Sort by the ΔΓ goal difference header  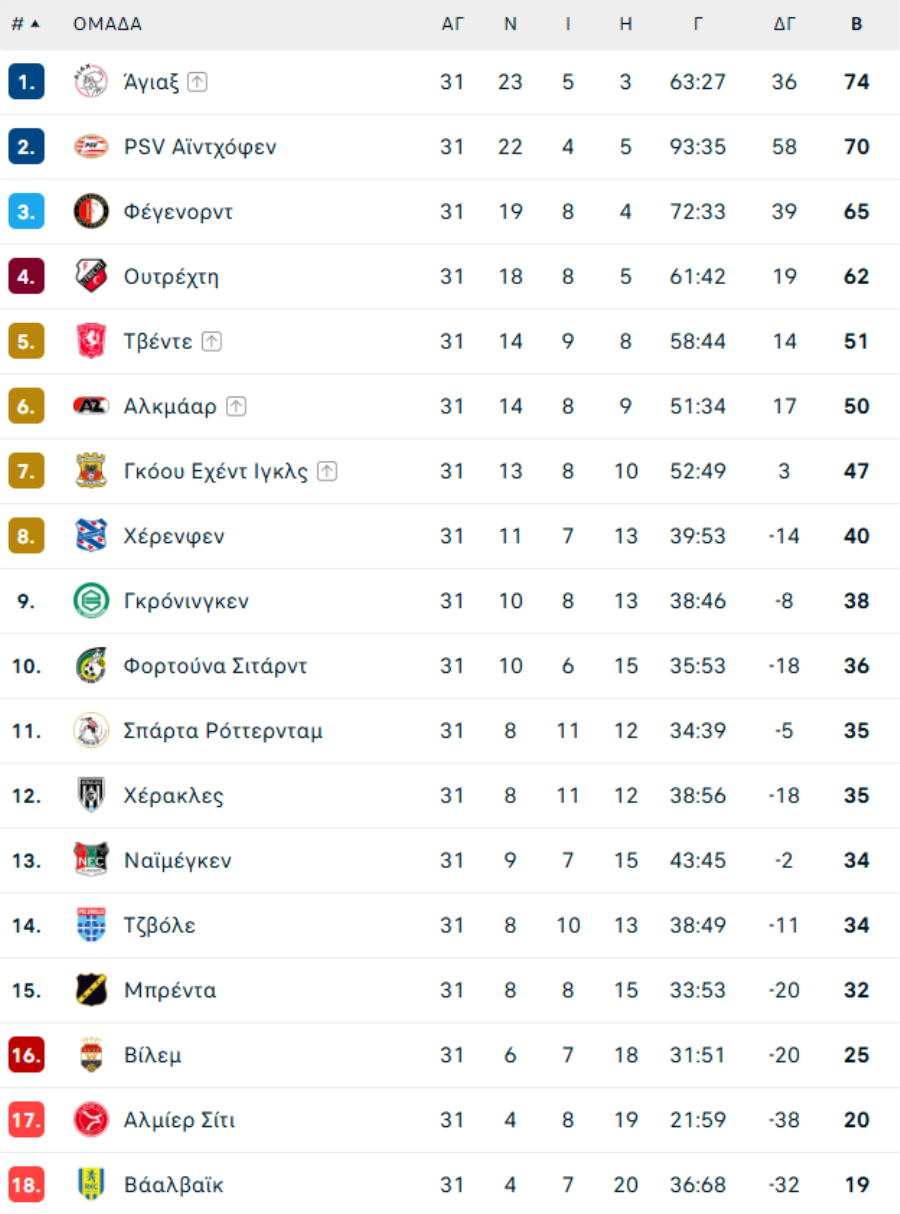pos(785,24)
